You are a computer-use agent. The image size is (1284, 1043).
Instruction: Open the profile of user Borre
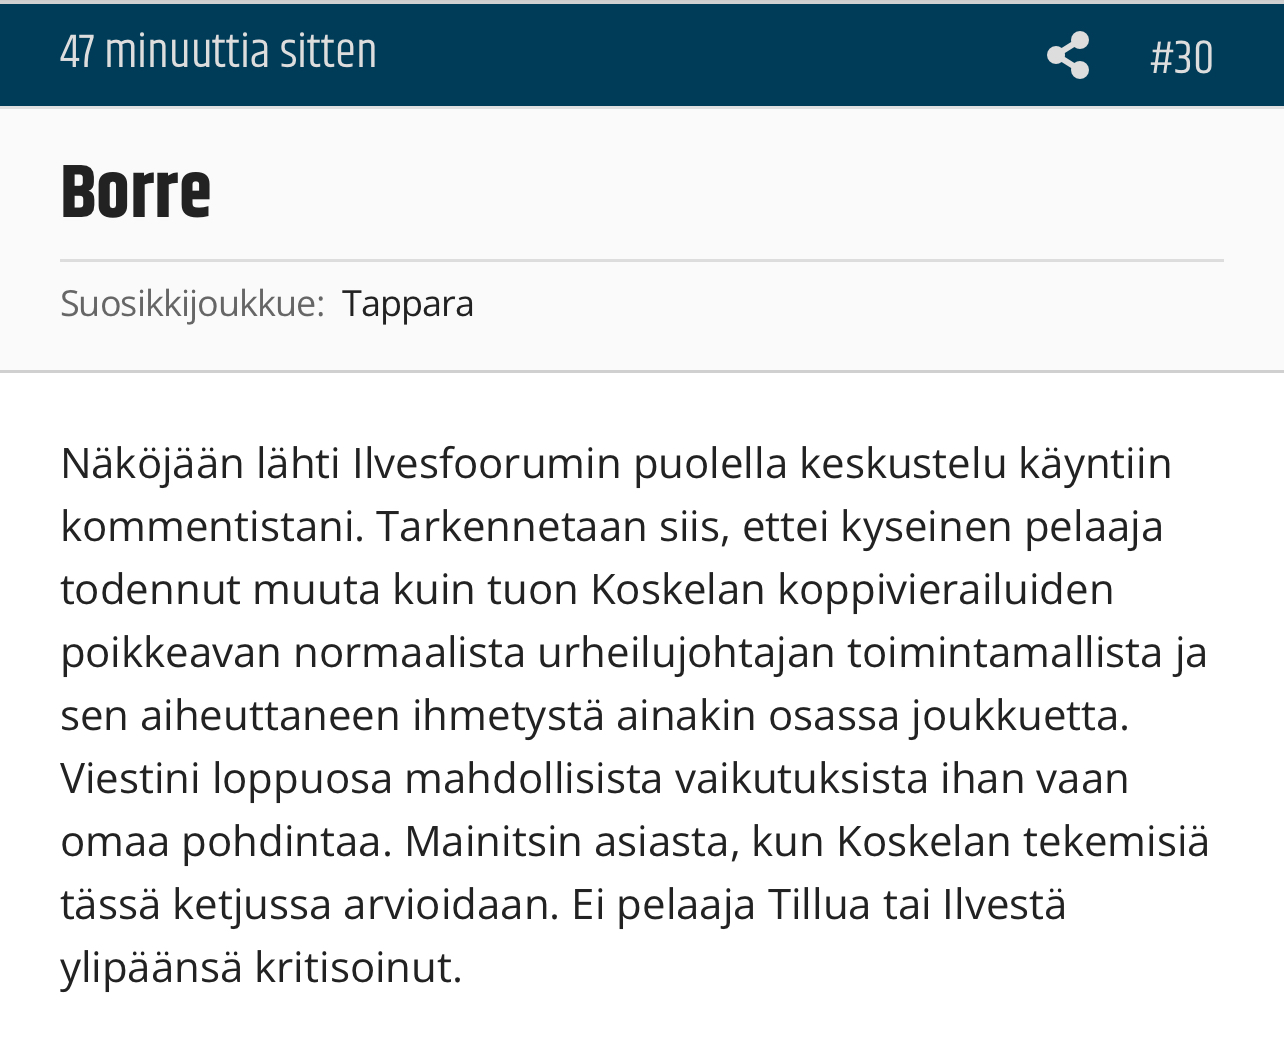pyautogui.click(x=136, y=191)
